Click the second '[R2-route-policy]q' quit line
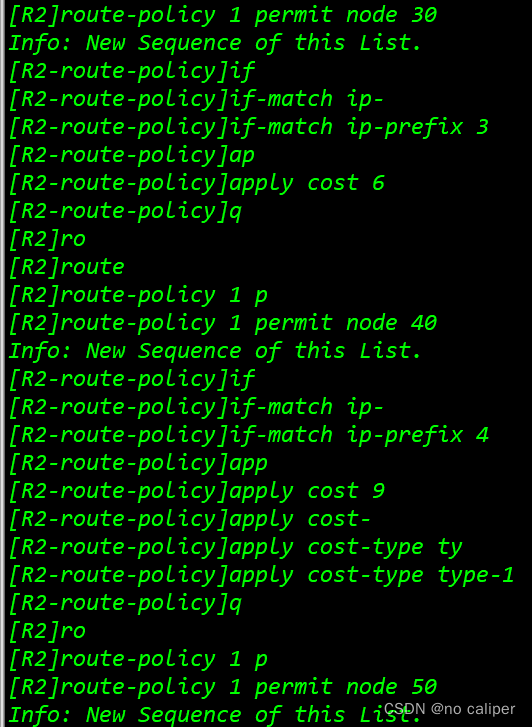The width and height of the screenshot is (532, 727). [x=125, y=604]
